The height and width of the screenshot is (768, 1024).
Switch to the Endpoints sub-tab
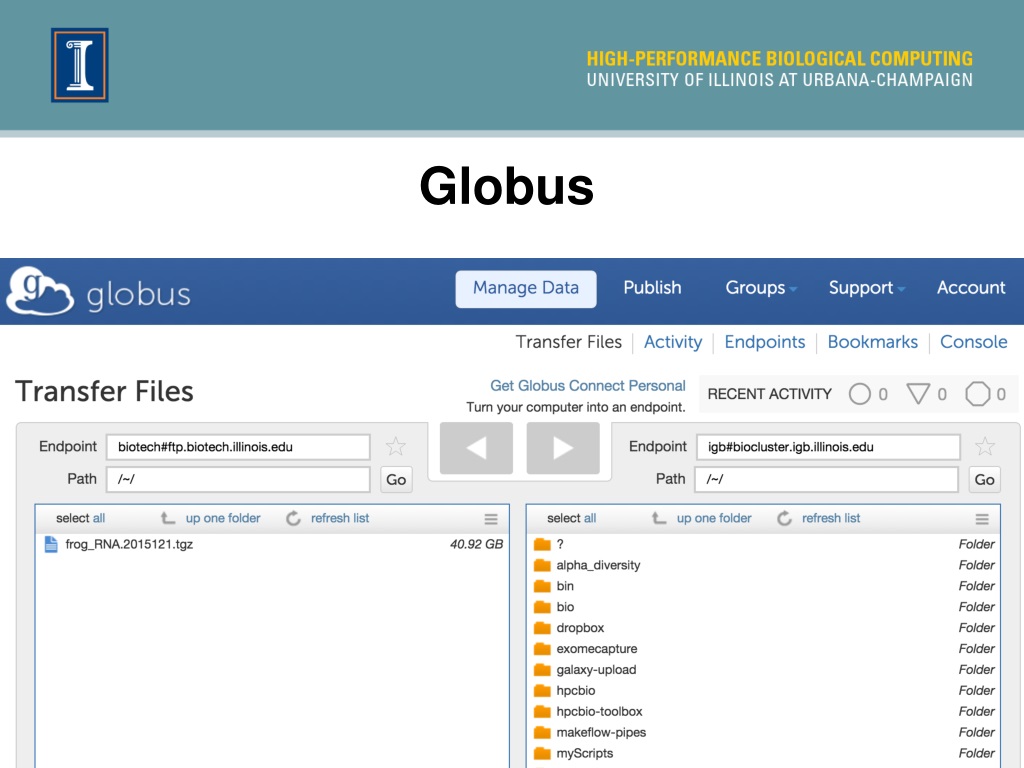[x=765, y=342]
